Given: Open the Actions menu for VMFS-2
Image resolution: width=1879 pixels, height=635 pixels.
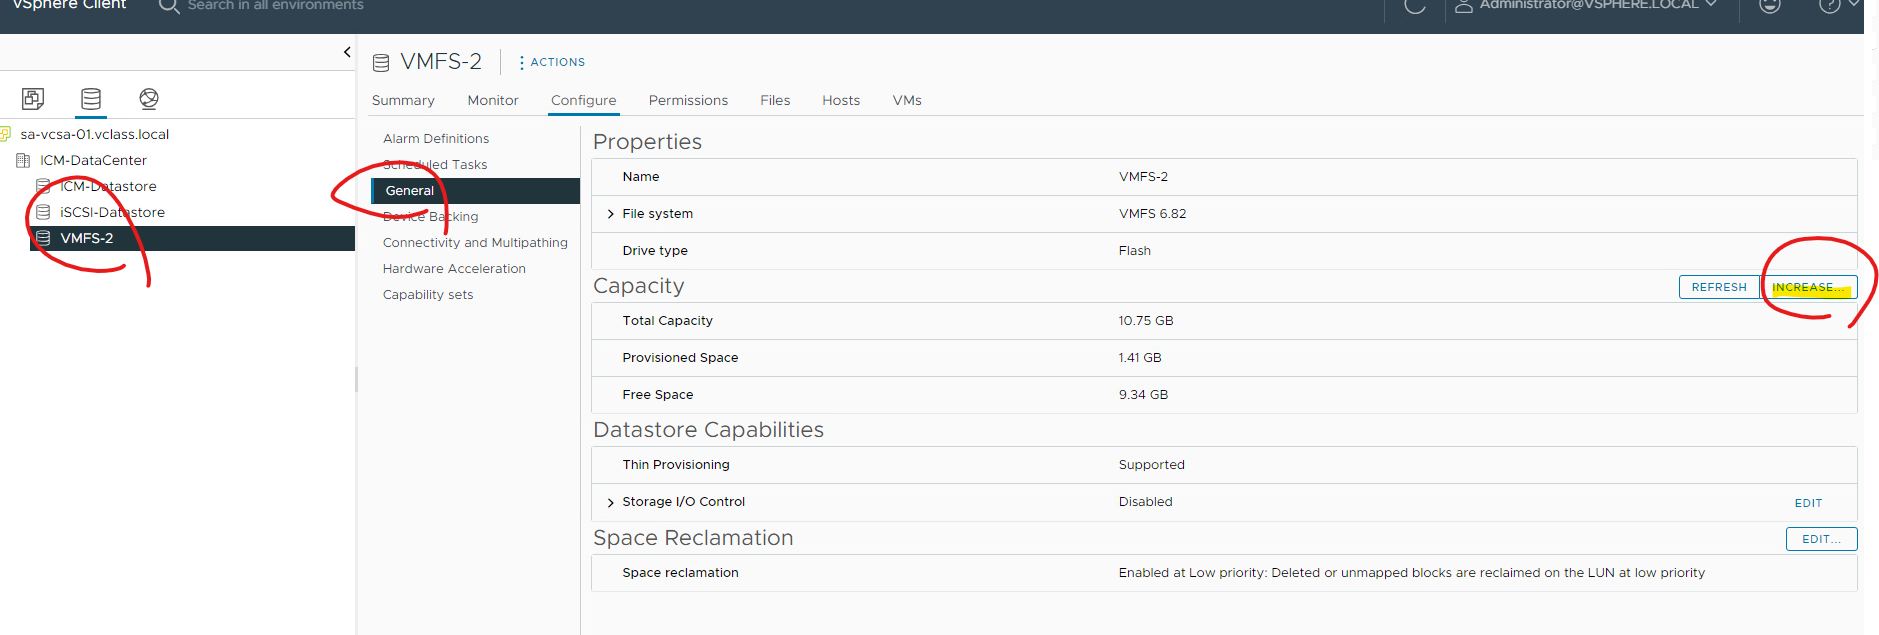Looking at the screenshot, I should 551,62.
